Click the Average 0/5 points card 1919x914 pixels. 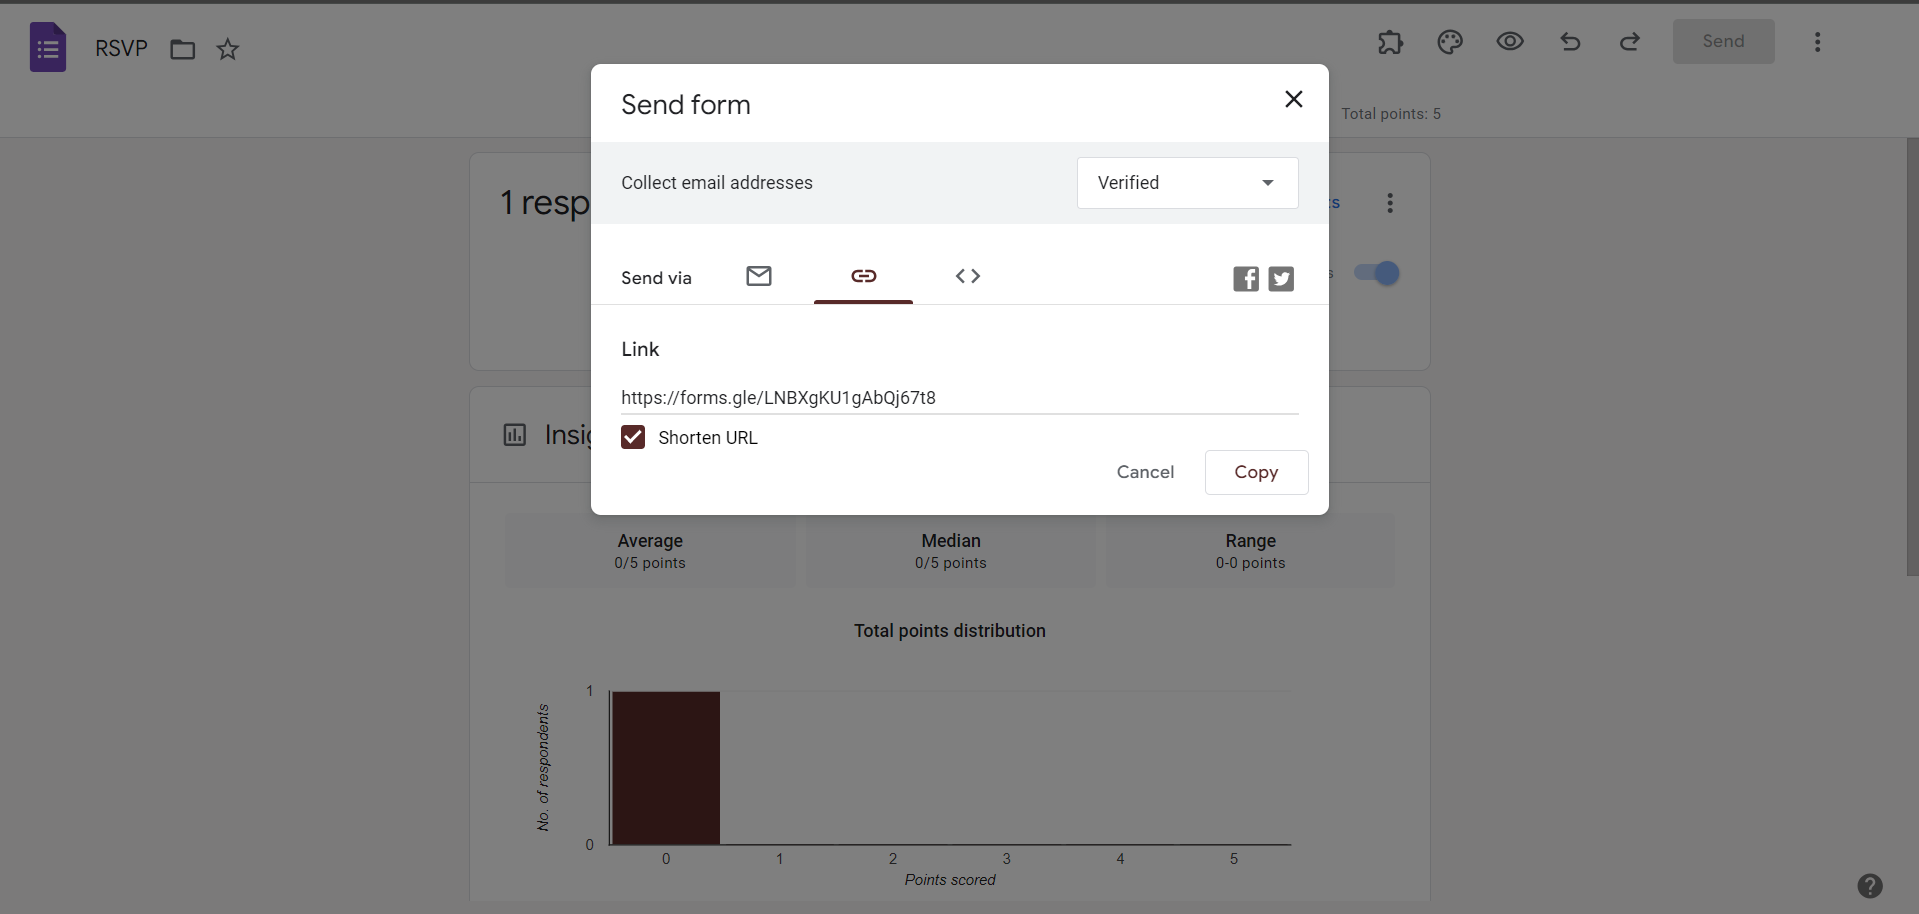(650, 551)
